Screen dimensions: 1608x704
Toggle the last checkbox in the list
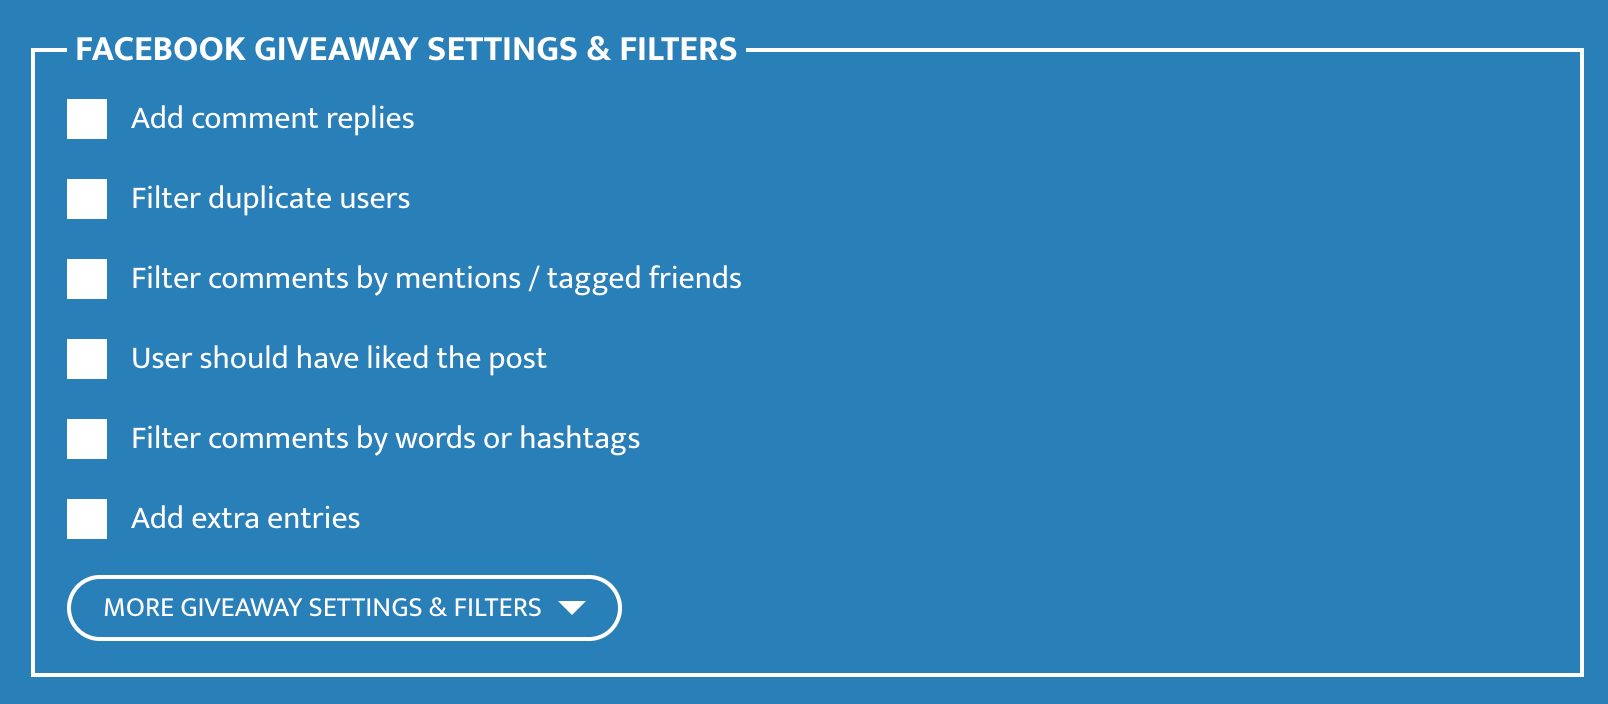click(x=86, y=518)
